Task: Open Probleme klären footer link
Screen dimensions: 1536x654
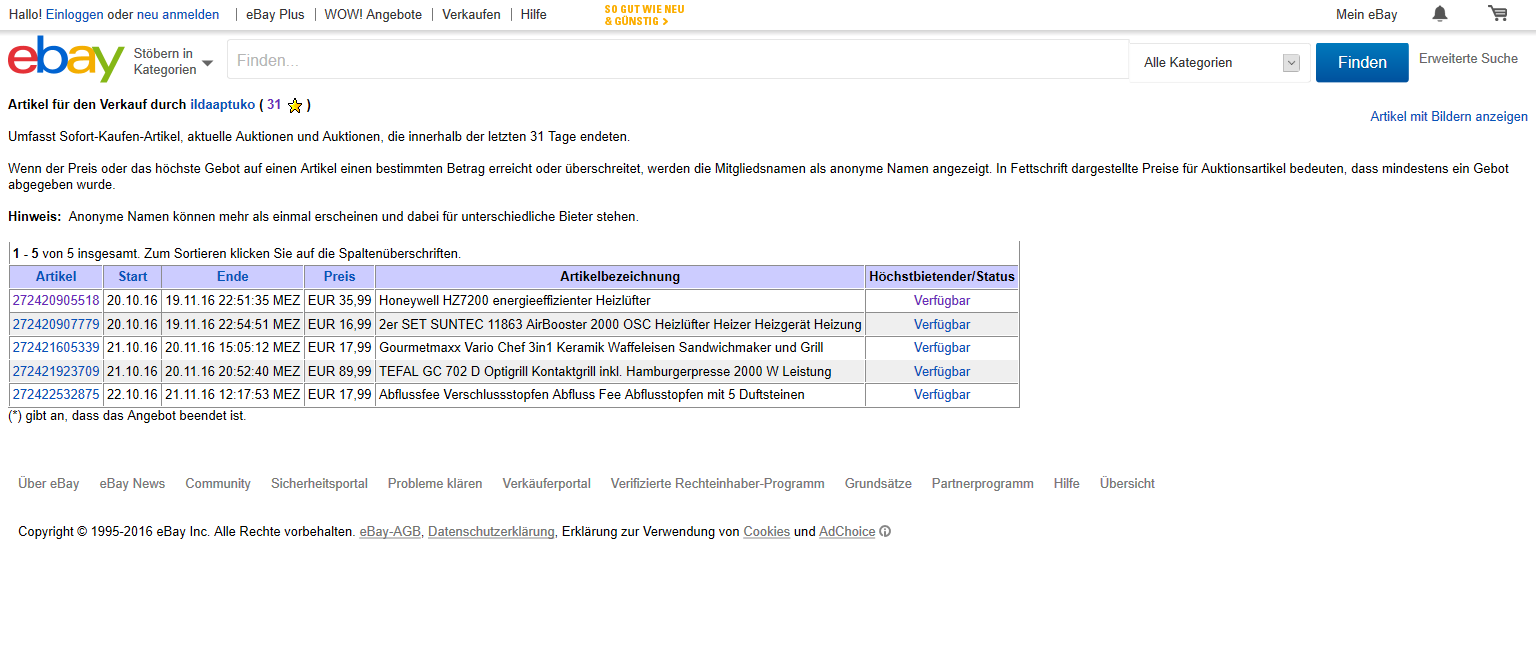Action: (x=435, y=483)
